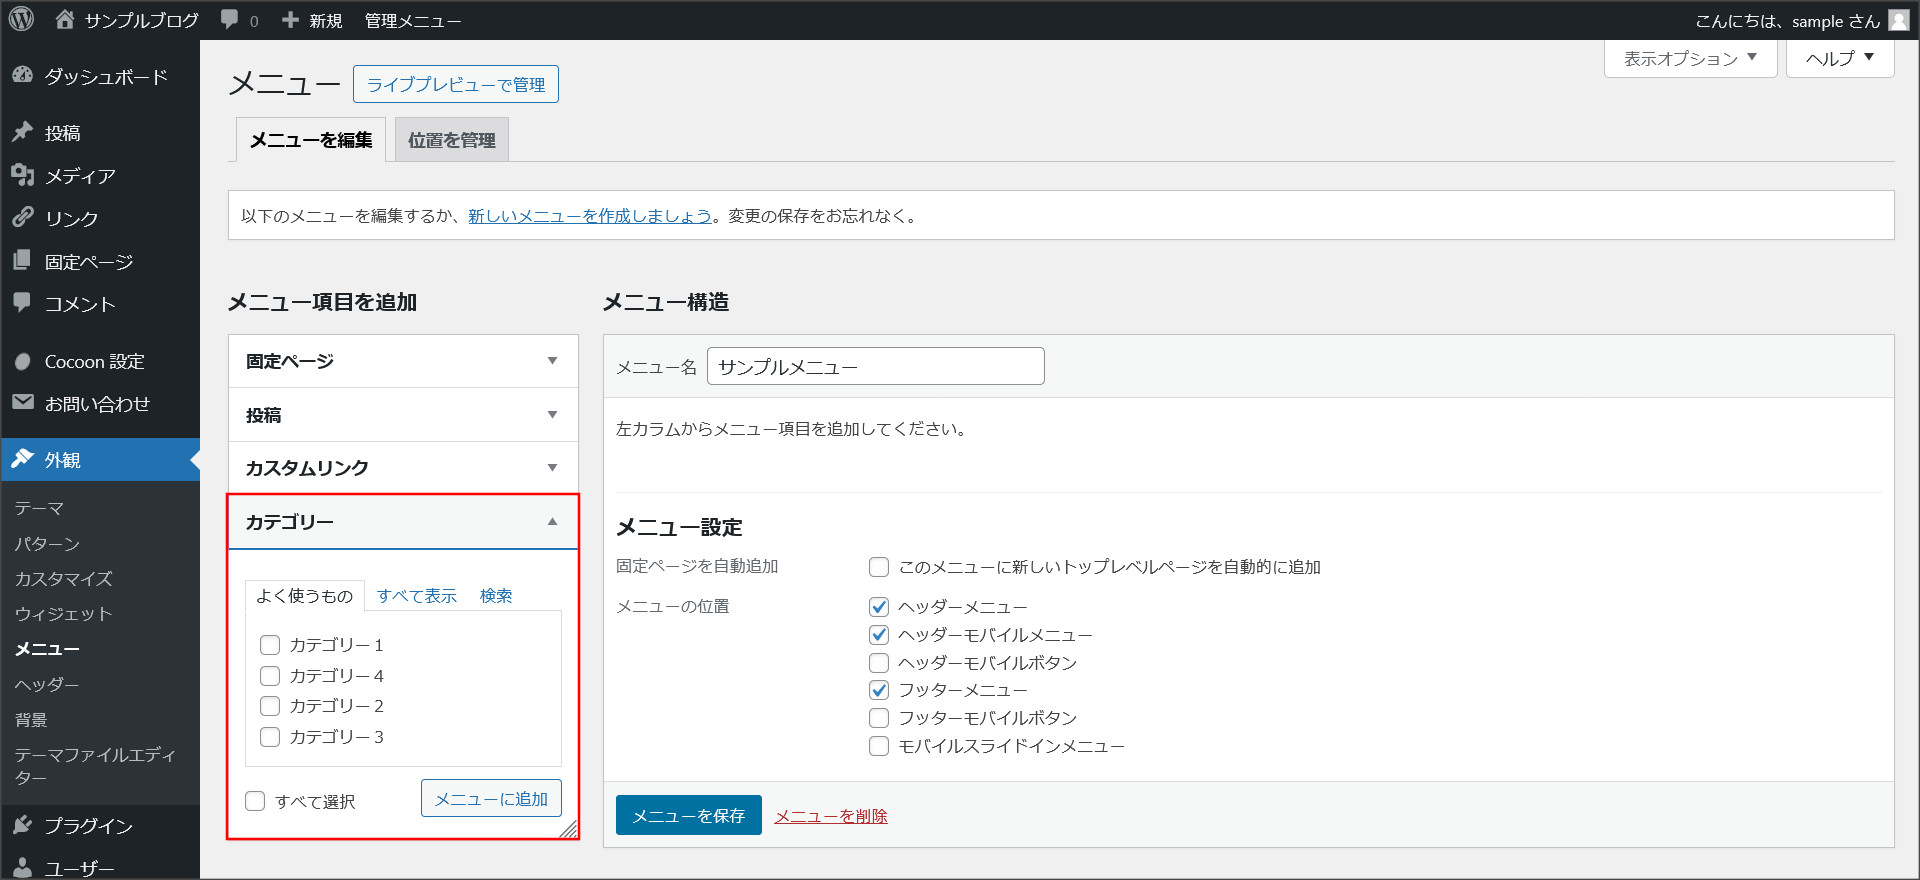The image size is (1920, 880).
Task: Open the プラグイン plugin icon
Action: pyautogui.click(x=22, y=825)
